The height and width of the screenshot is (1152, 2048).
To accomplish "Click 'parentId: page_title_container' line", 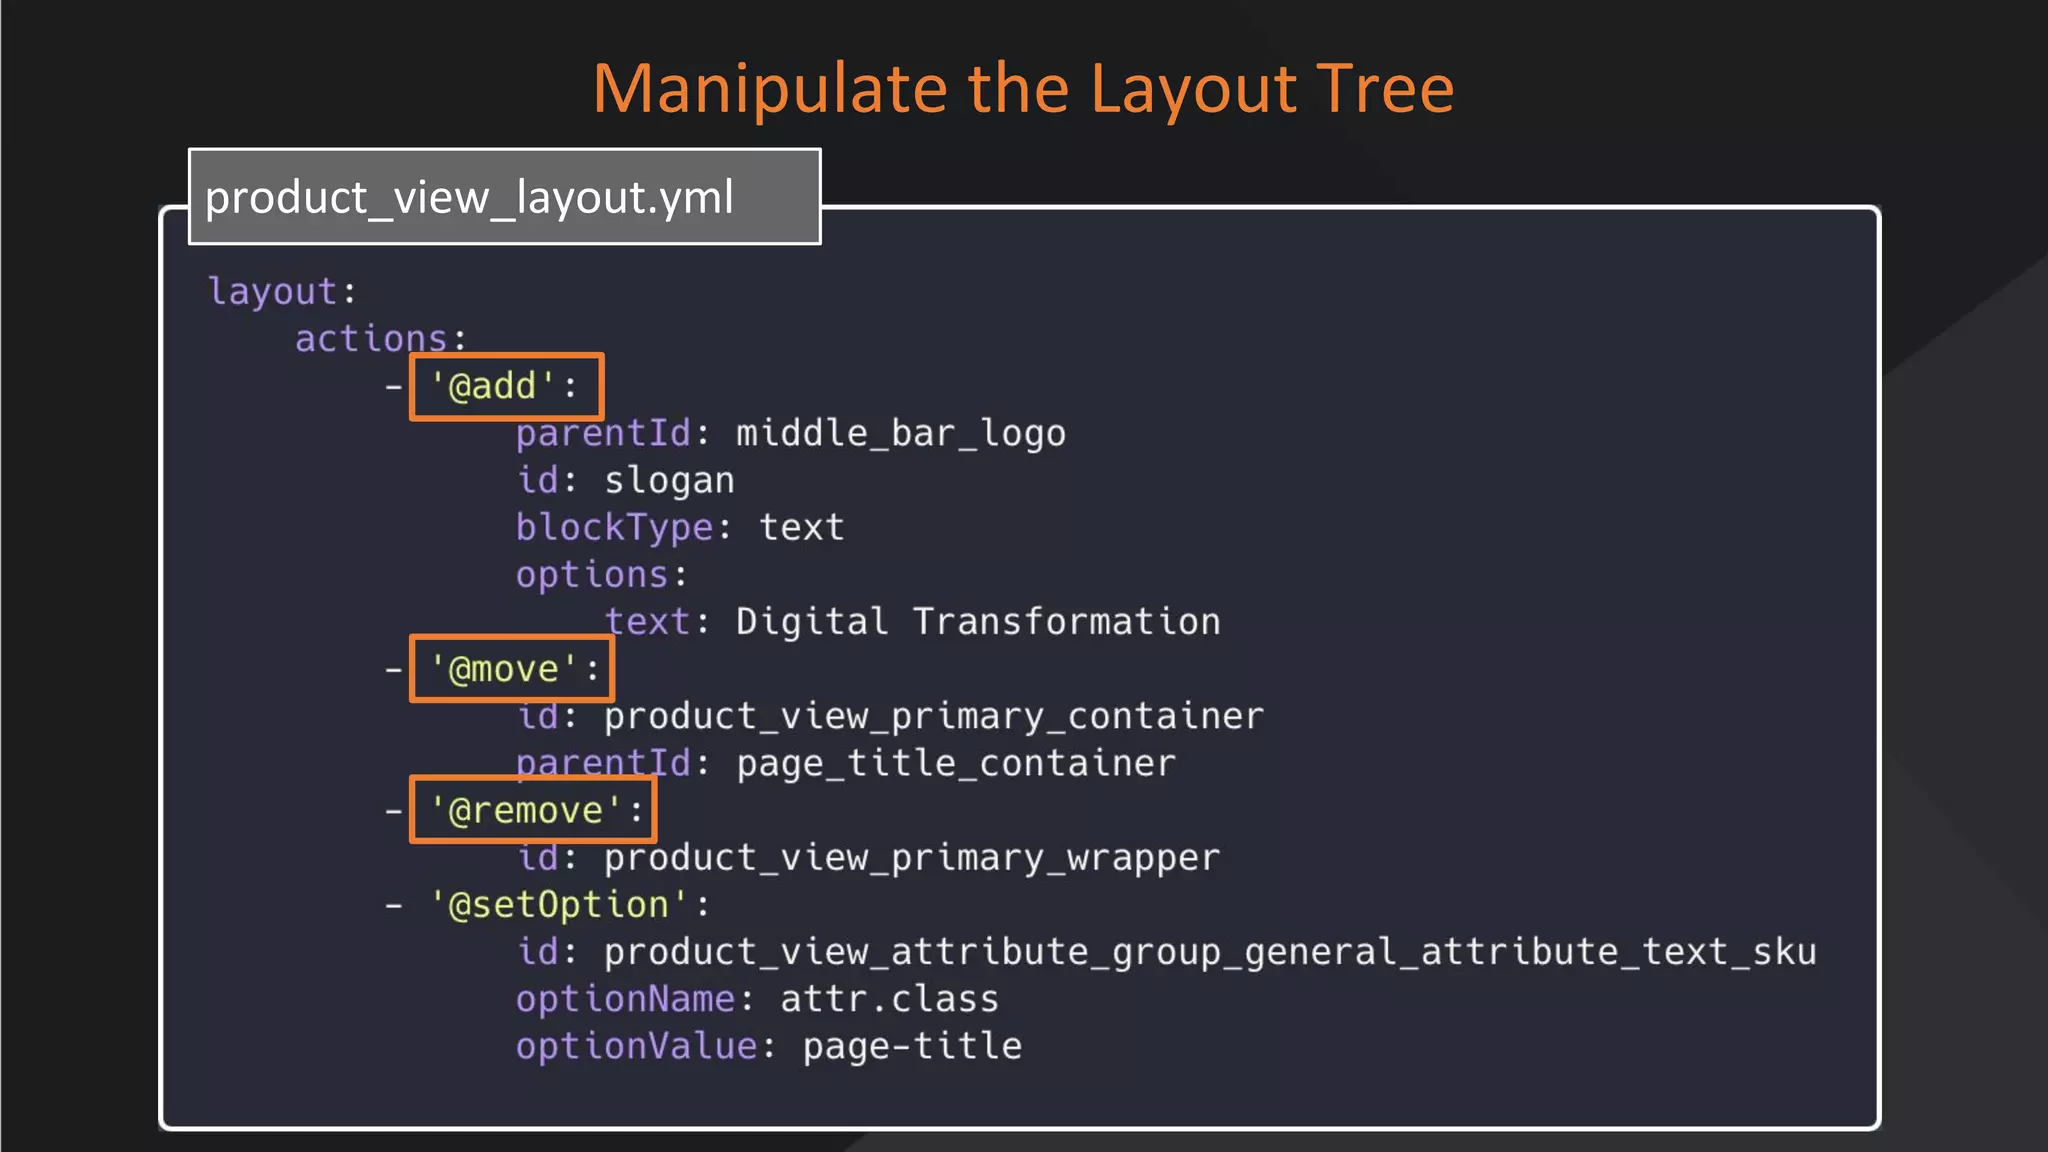I will pyautogui.click(x=846, y=764).
